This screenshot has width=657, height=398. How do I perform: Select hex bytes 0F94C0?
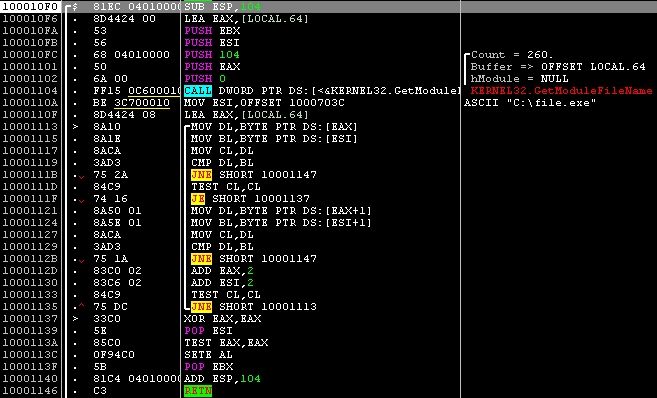click(x=114, y=355)
